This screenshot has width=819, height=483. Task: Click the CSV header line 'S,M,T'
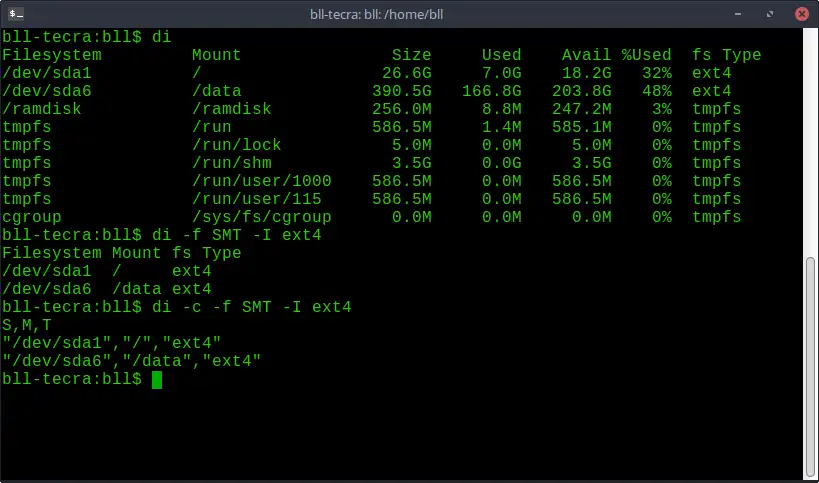[x=27, y=325]
